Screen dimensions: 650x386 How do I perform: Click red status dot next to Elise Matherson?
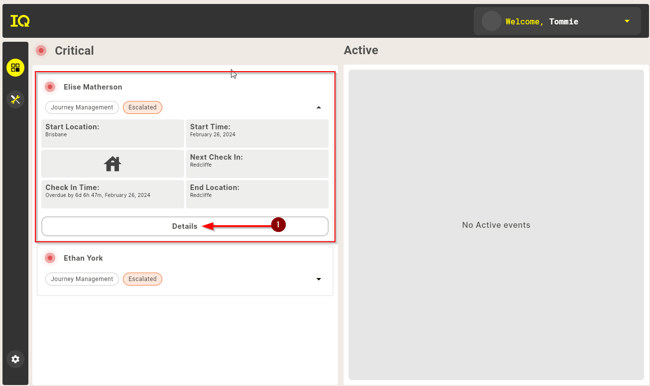click(x=50, y=87)
